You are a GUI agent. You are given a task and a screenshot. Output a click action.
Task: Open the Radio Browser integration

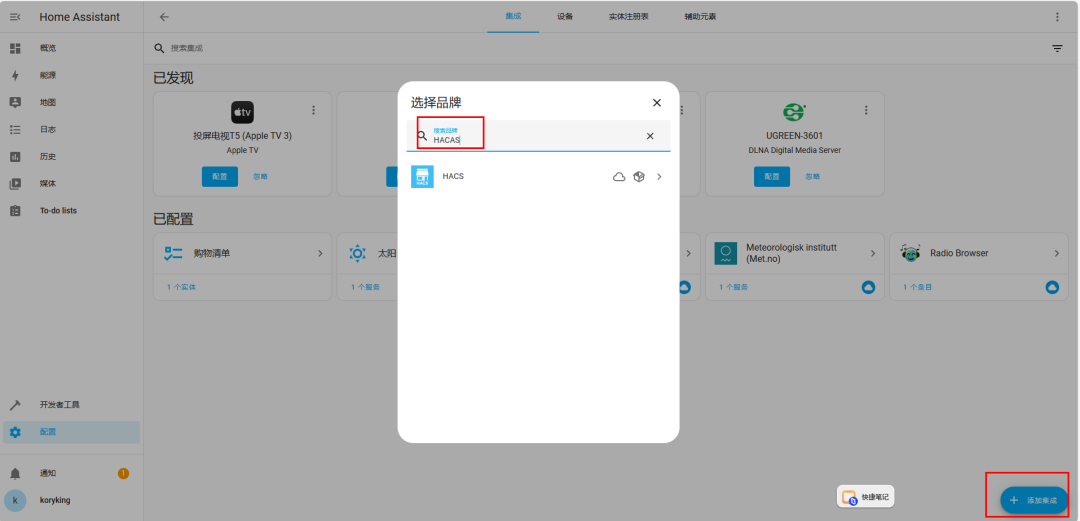pyautogui.click(x=979, y=253)
